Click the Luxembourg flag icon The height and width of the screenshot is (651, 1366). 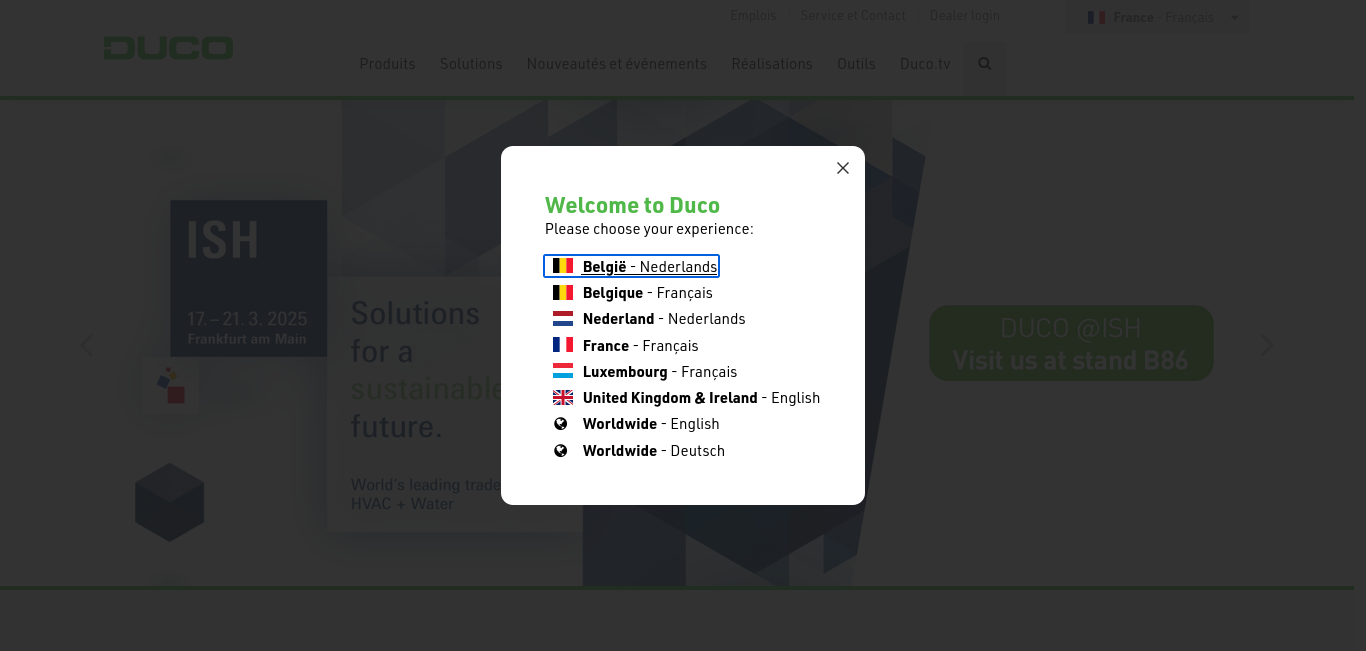(x=563, y=371)
